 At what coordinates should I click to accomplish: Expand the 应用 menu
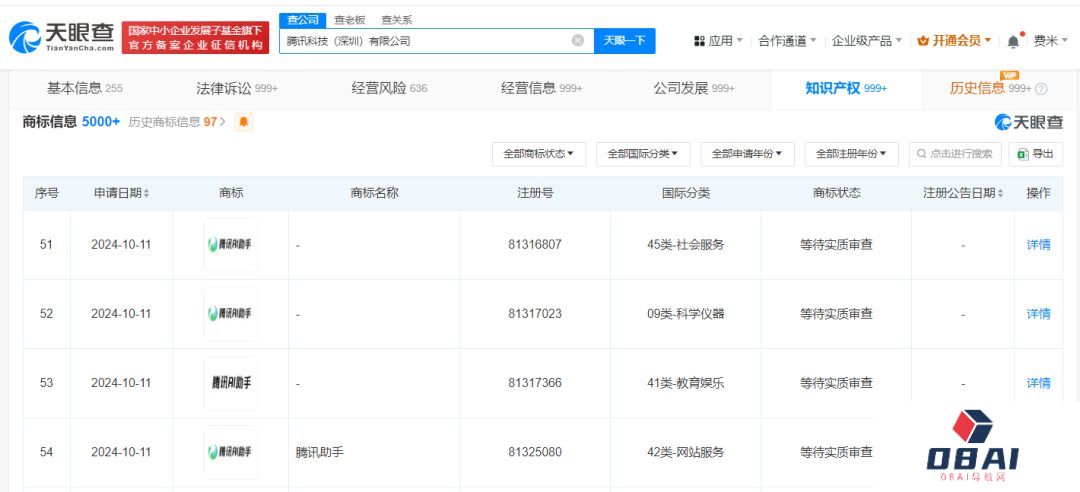718,41
